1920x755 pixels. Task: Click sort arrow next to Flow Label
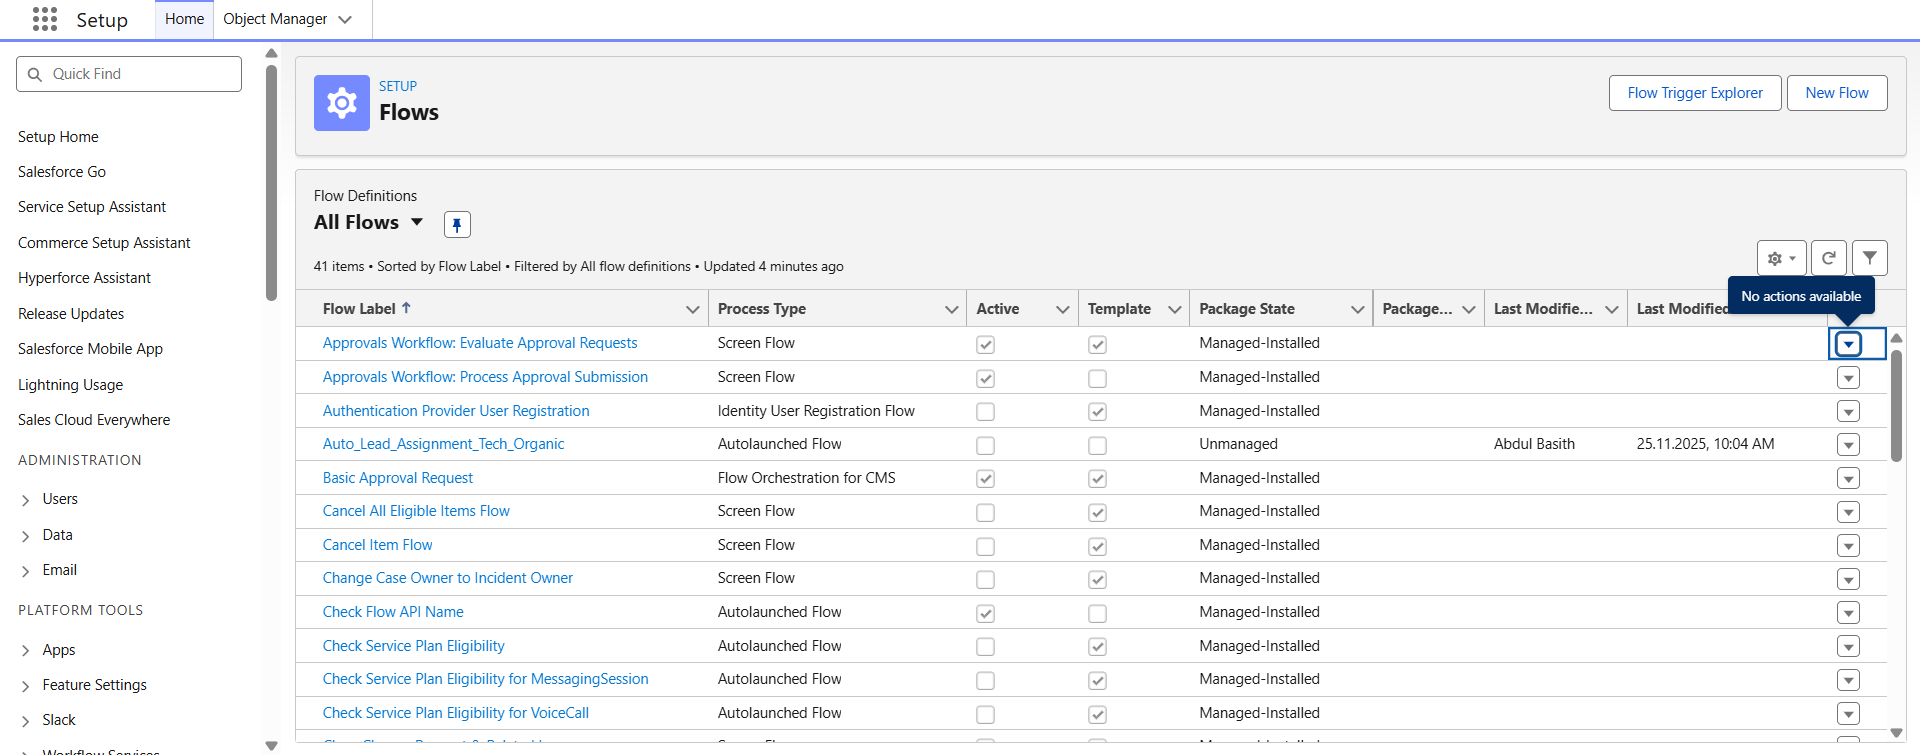[406, 308]
